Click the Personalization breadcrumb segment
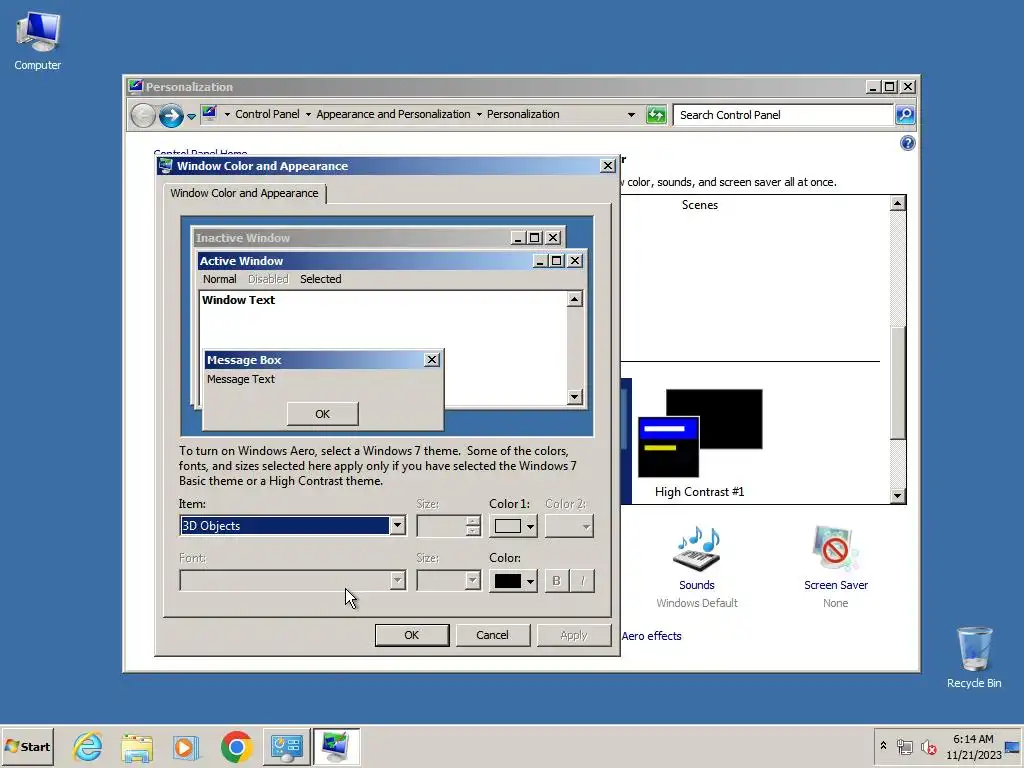1024x768 pixels. (x=523, y=114)
